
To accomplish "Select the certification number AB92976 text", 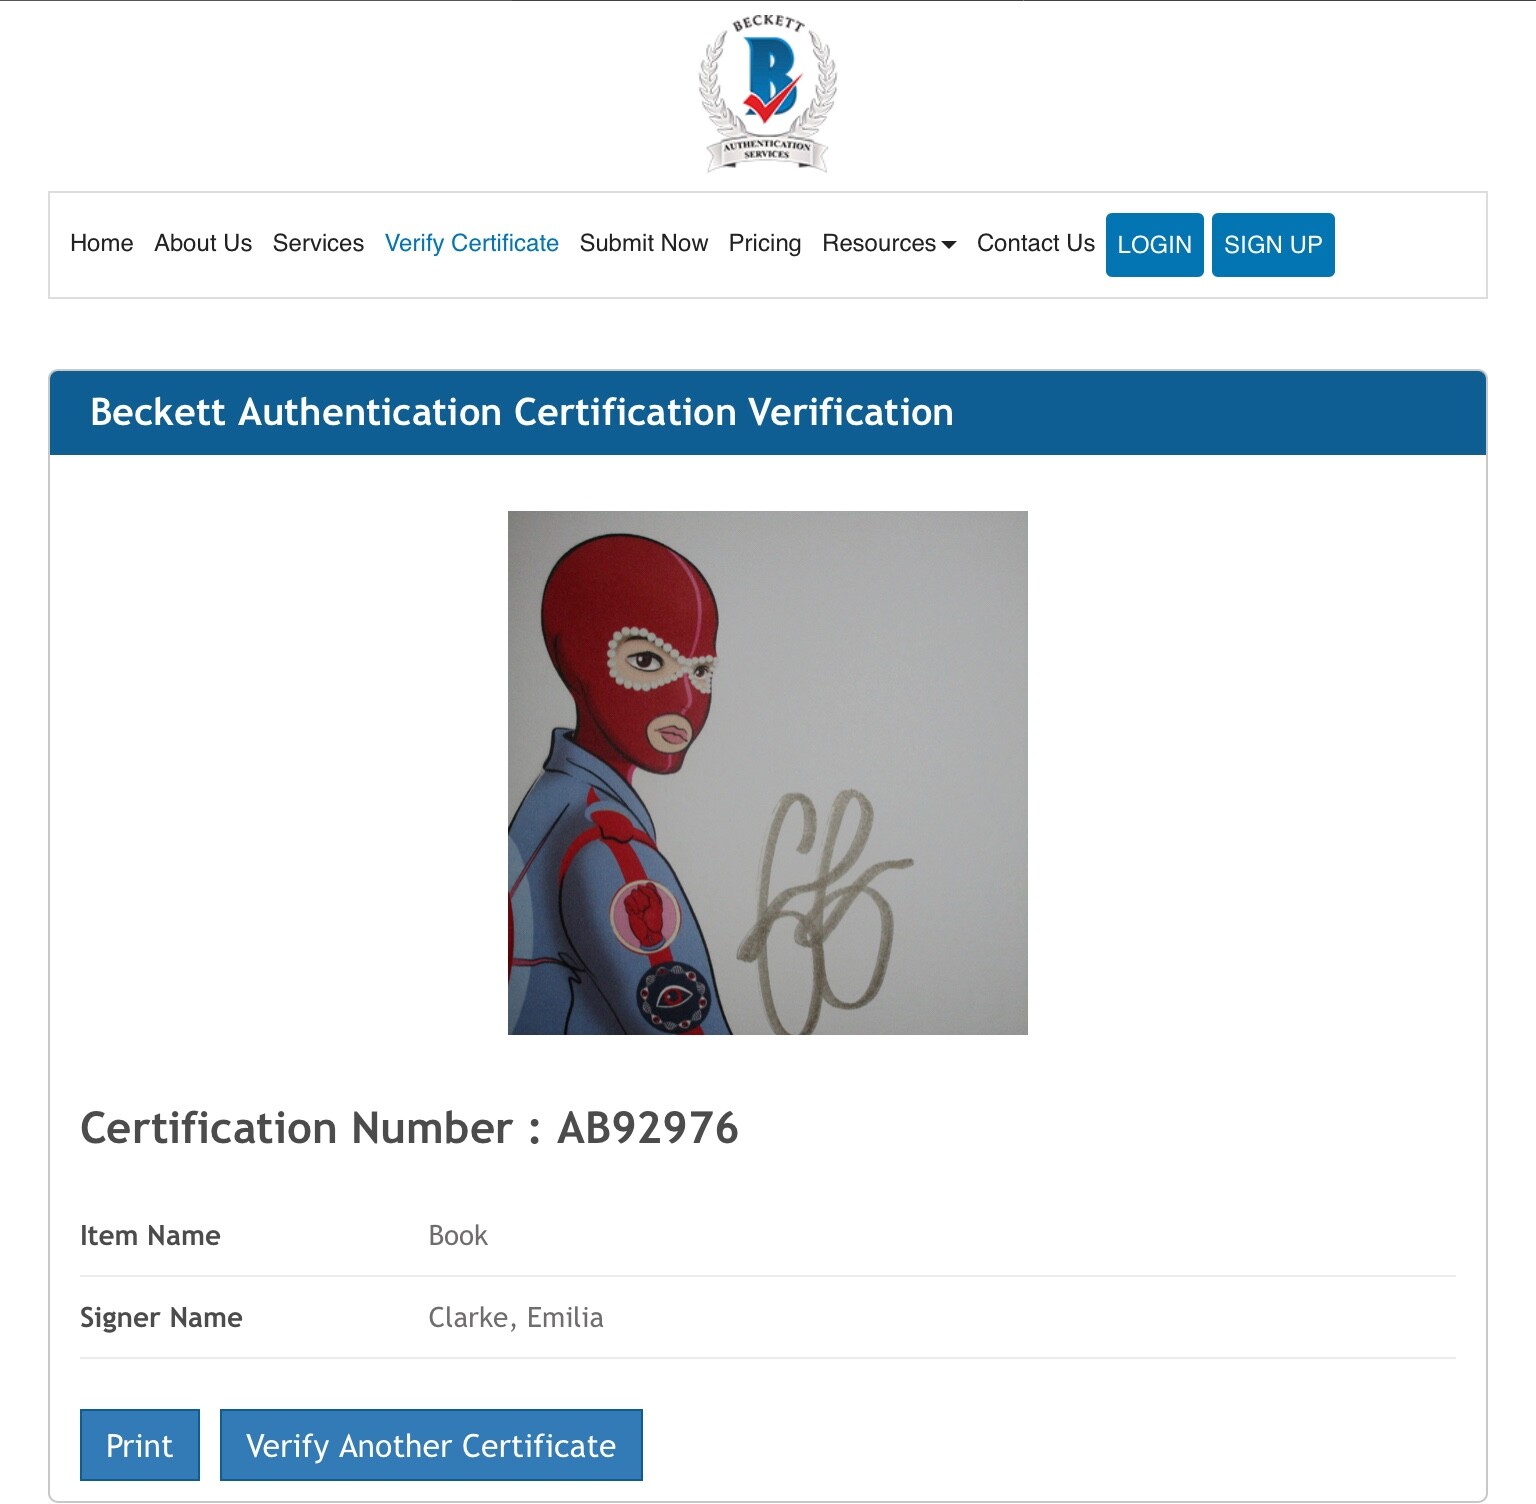I will click(647, 1128).
